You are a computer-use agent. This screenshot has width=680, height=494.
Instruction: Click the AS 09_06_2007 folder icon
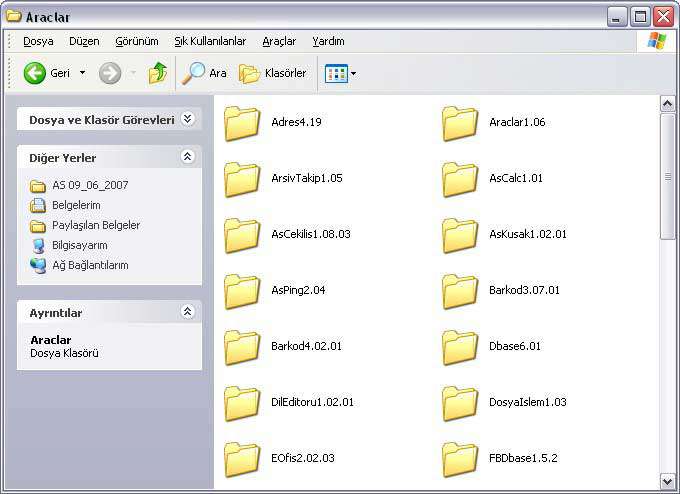point(38,186)
